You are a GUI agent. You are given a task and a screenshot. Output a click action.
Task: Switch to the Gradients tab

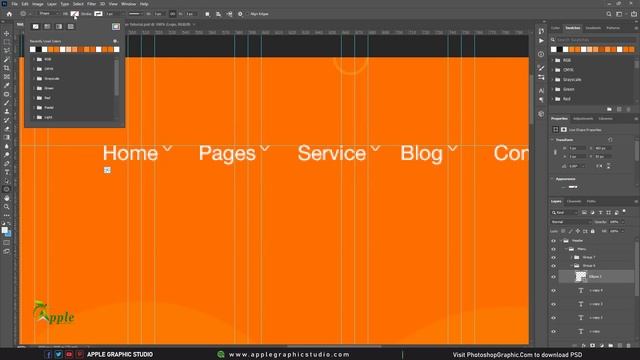pyautogui.click(x=593, y=28)
